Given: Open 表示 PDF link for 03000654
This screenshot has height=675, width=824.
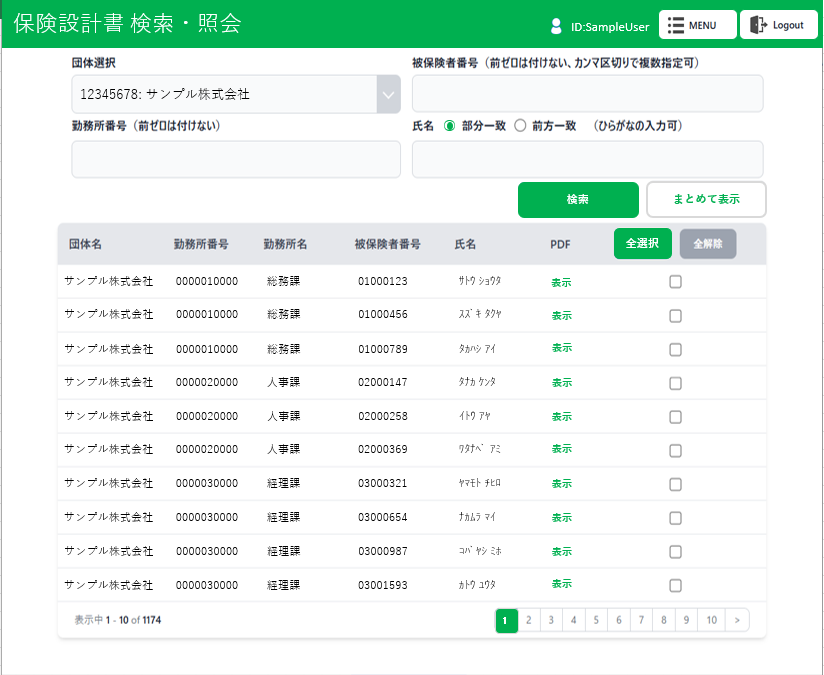Looking at the screenshot, I should coord(561,518).
